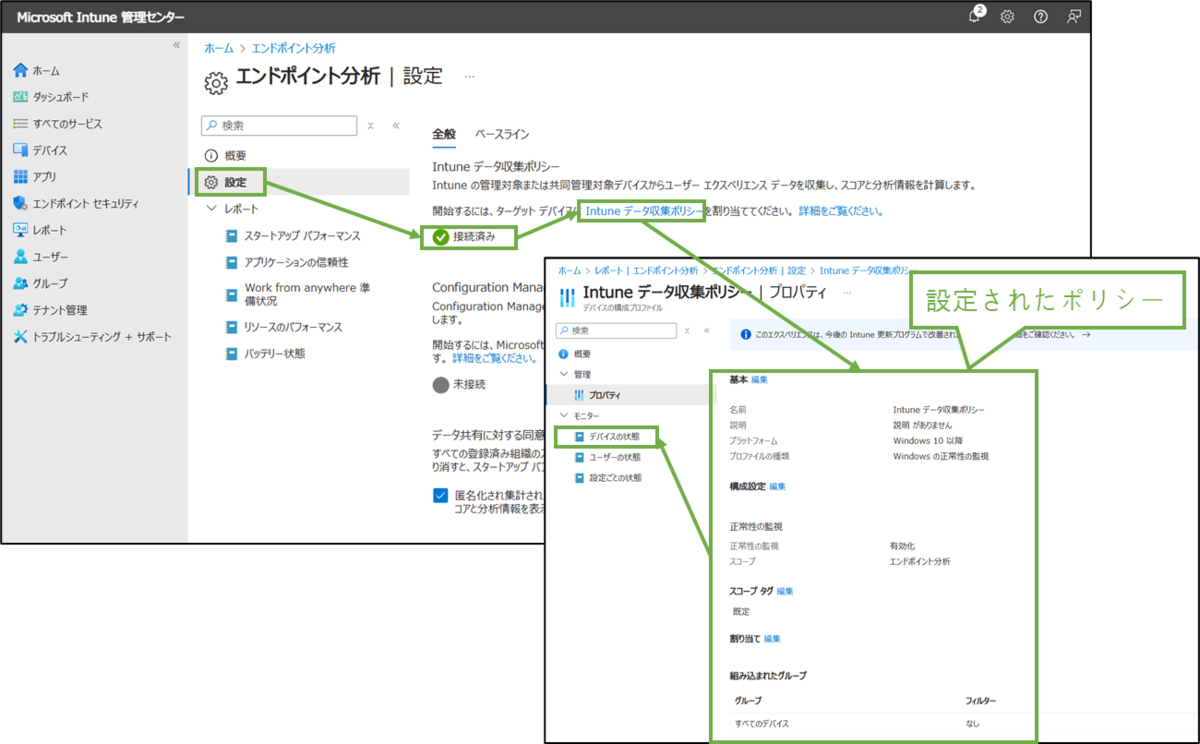This screenshot has width=1200, height=744.
Task: Clear the エンドポイント分析 menu search with x
Action: 370,126
